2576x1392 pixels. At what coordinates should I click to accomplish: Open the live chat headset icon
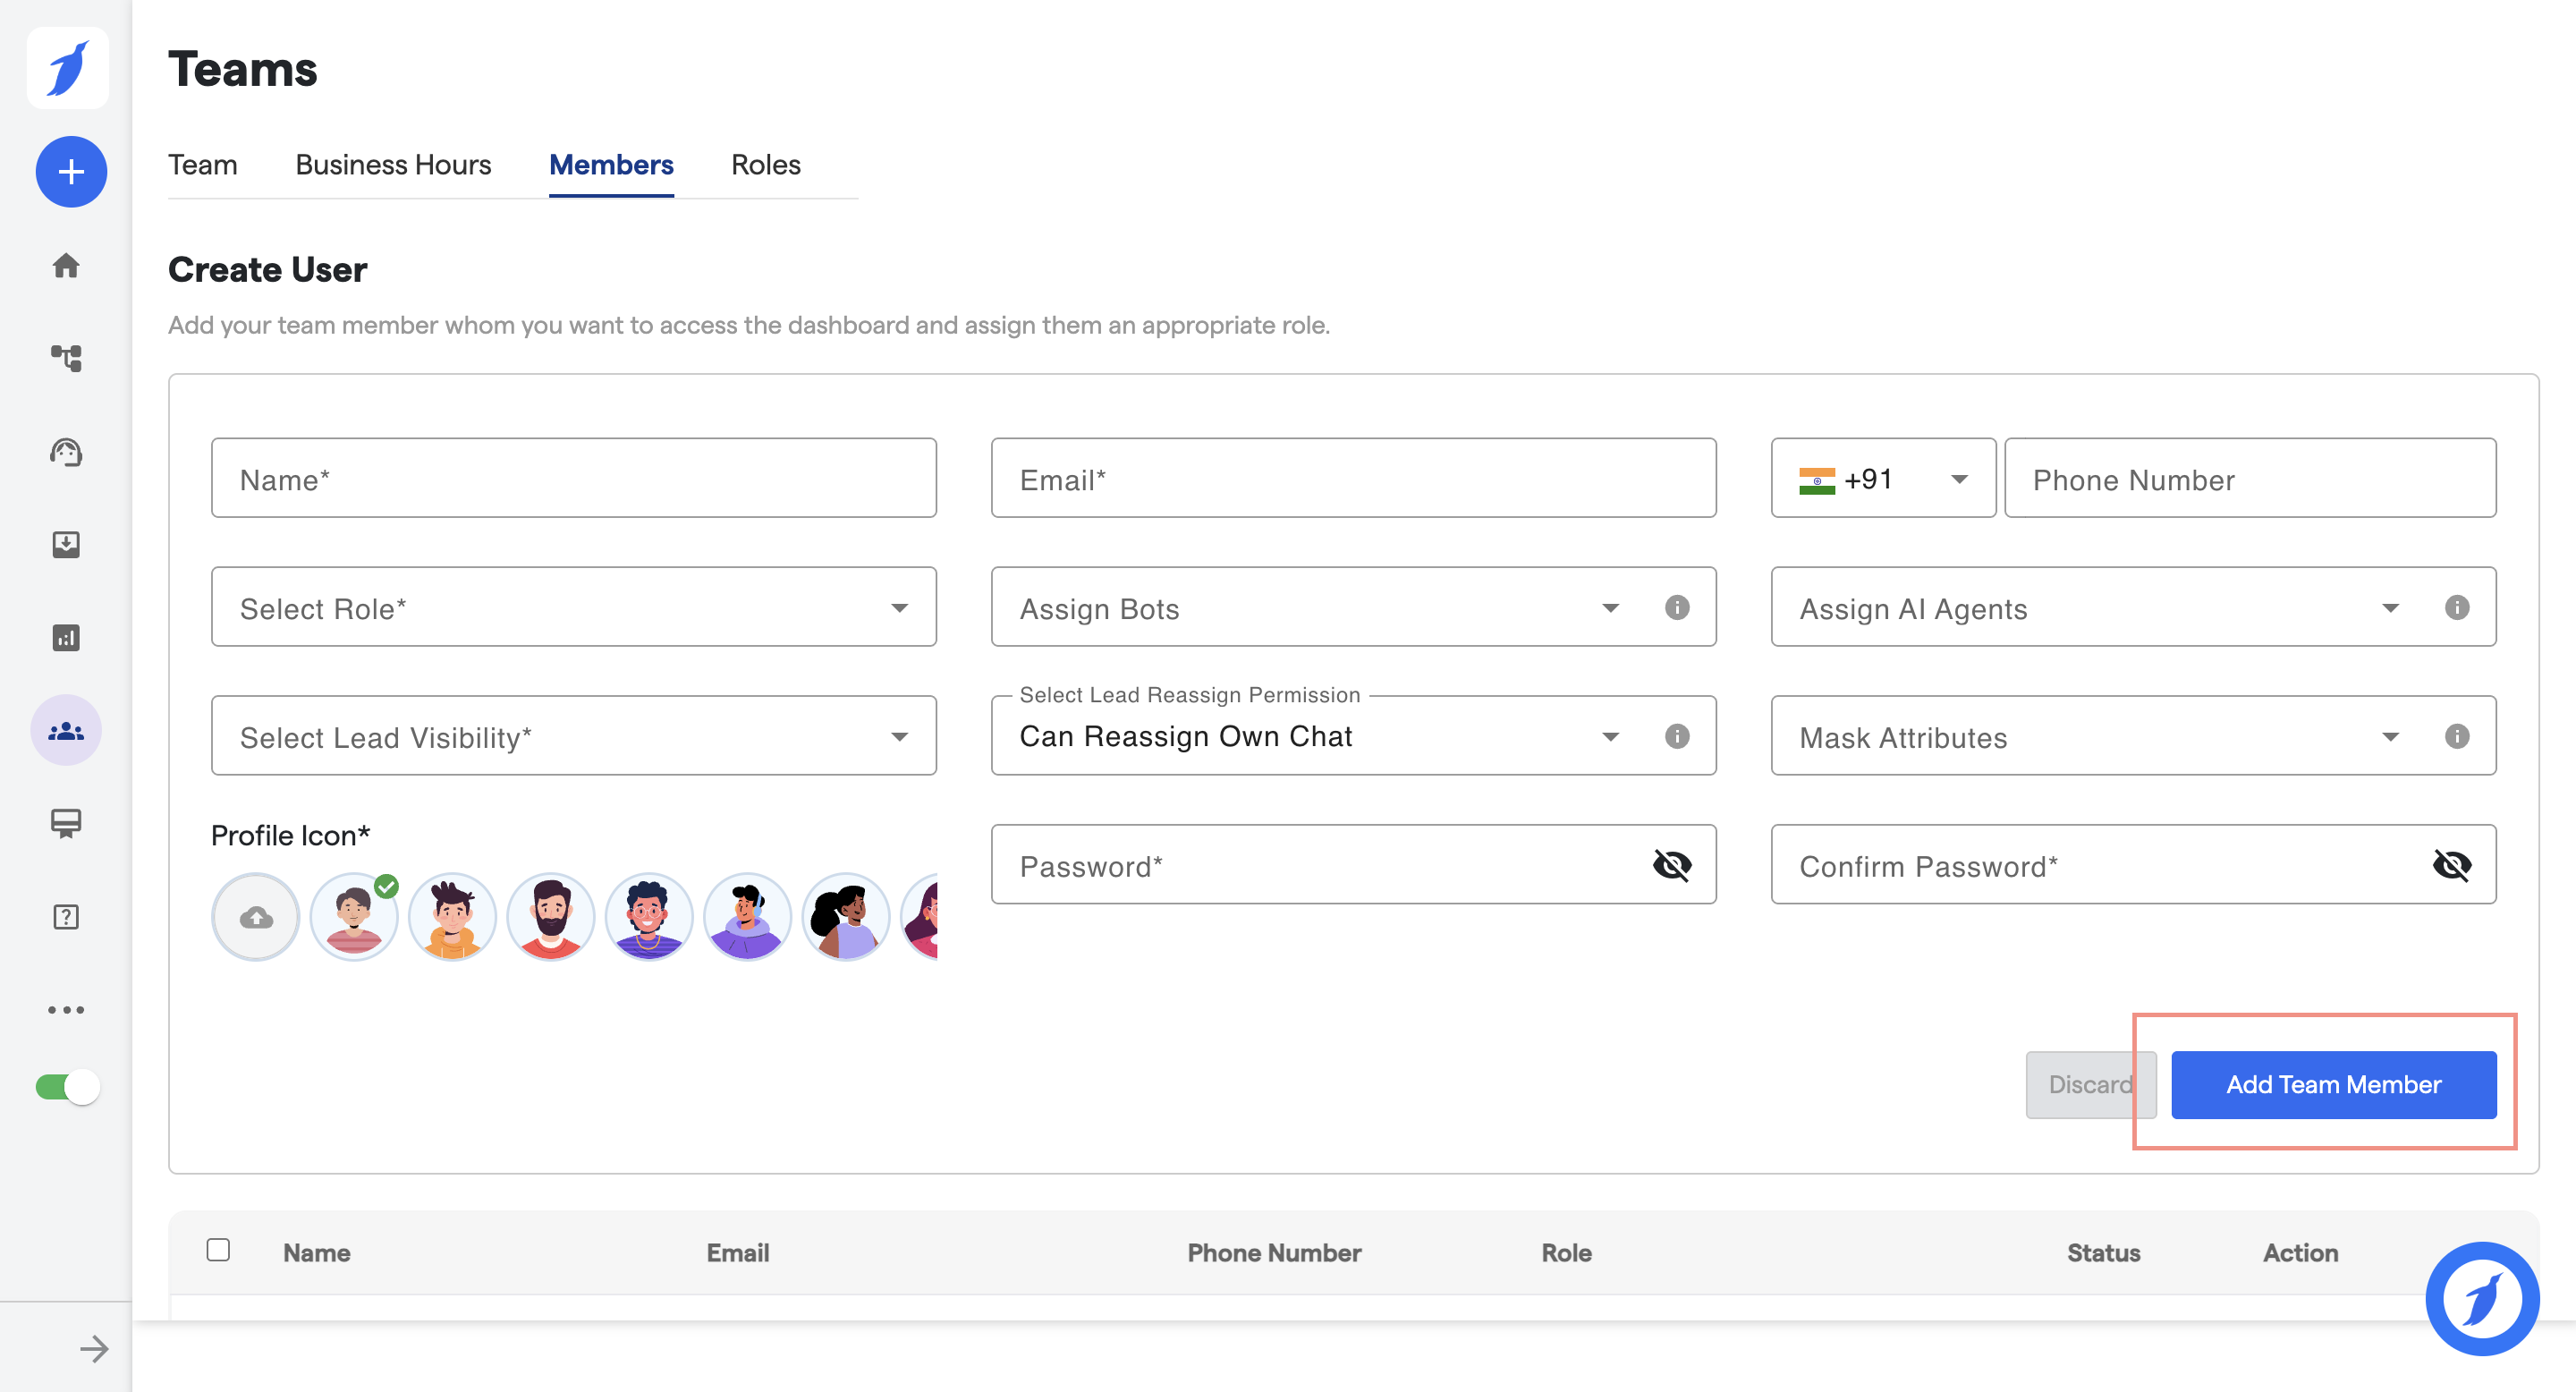[66, 452]
